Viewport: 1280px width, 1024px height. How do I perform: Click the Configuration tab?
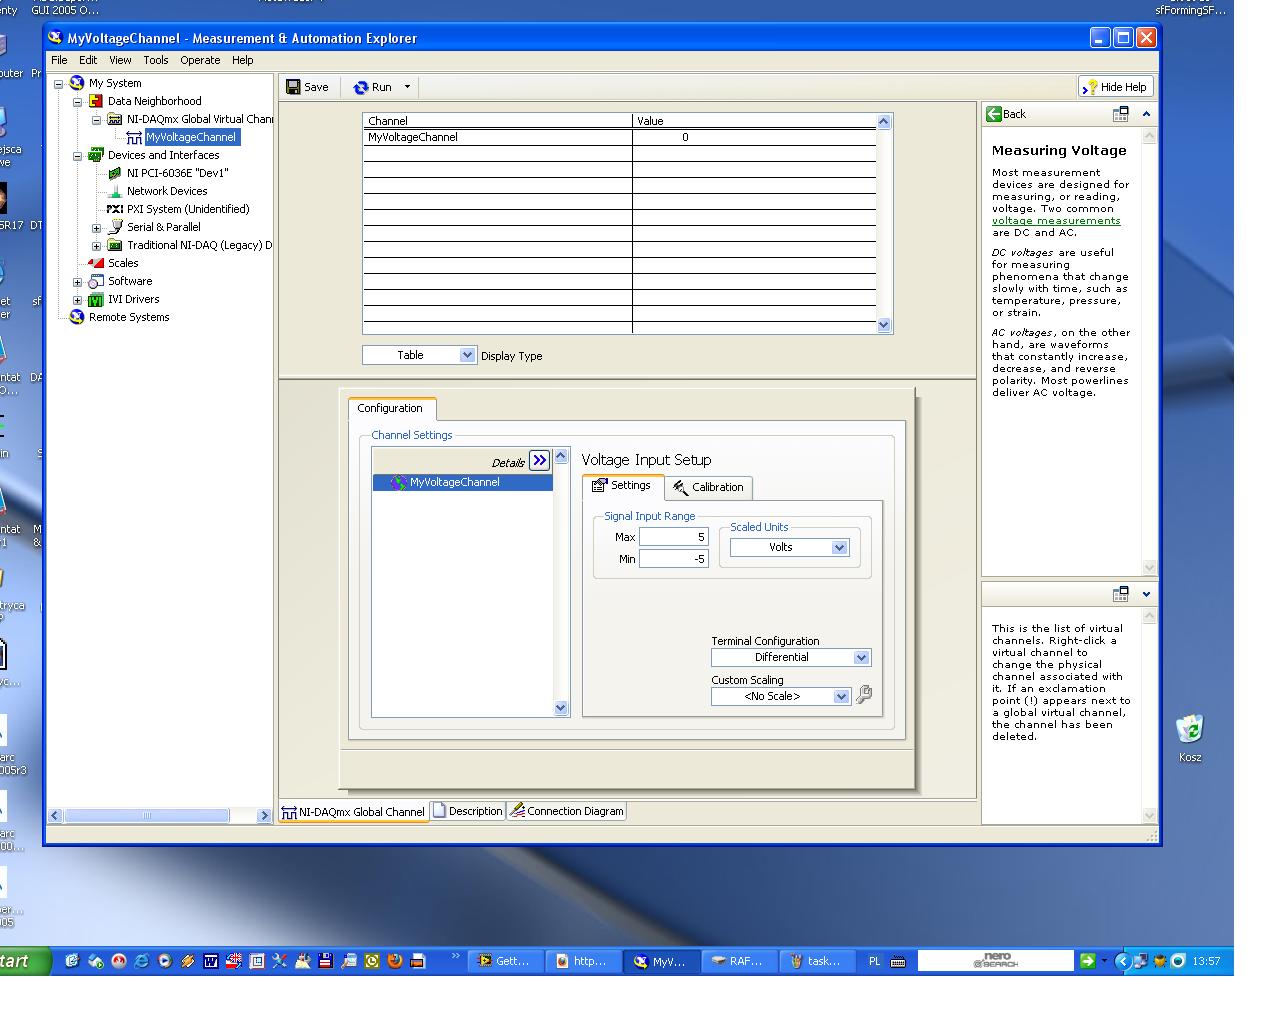(390, 408)
